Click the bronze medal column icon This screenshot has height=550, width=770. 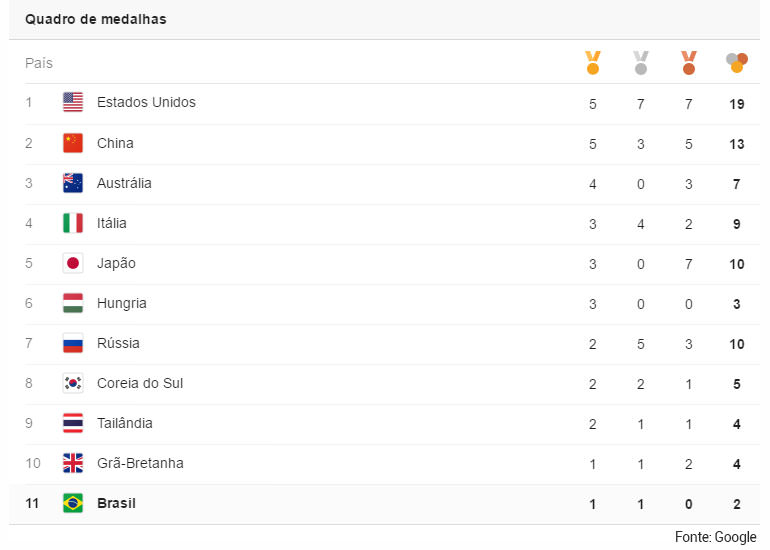tap(689, 63)
